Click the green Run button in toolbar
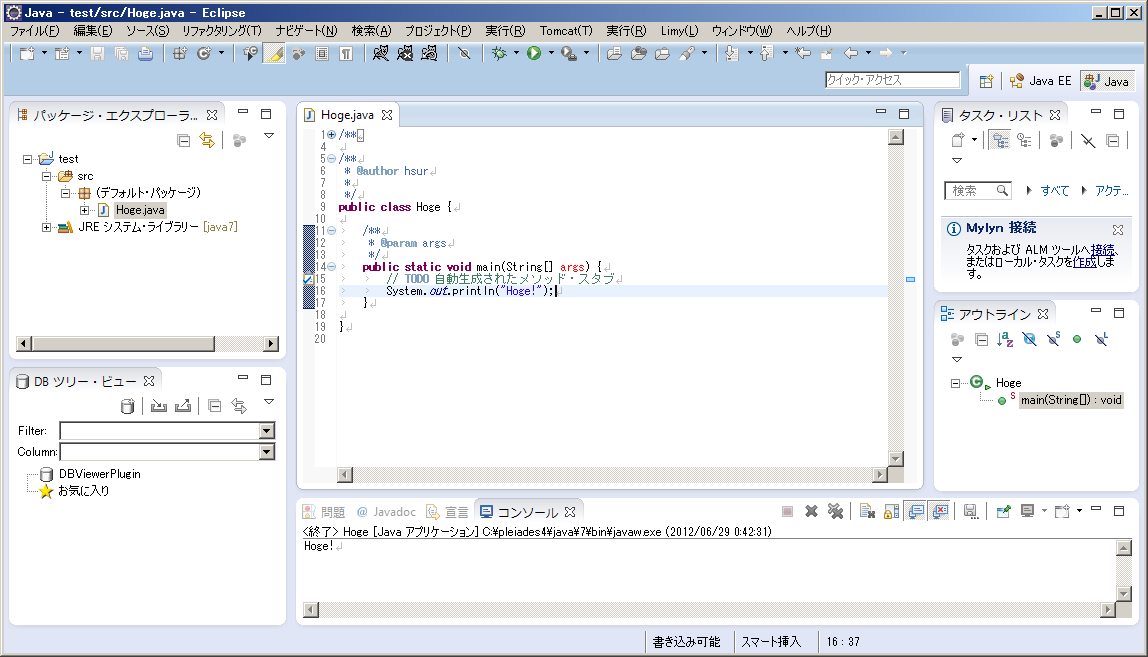The height and width of the screenshot is (657, 1148). coord(534,53)
